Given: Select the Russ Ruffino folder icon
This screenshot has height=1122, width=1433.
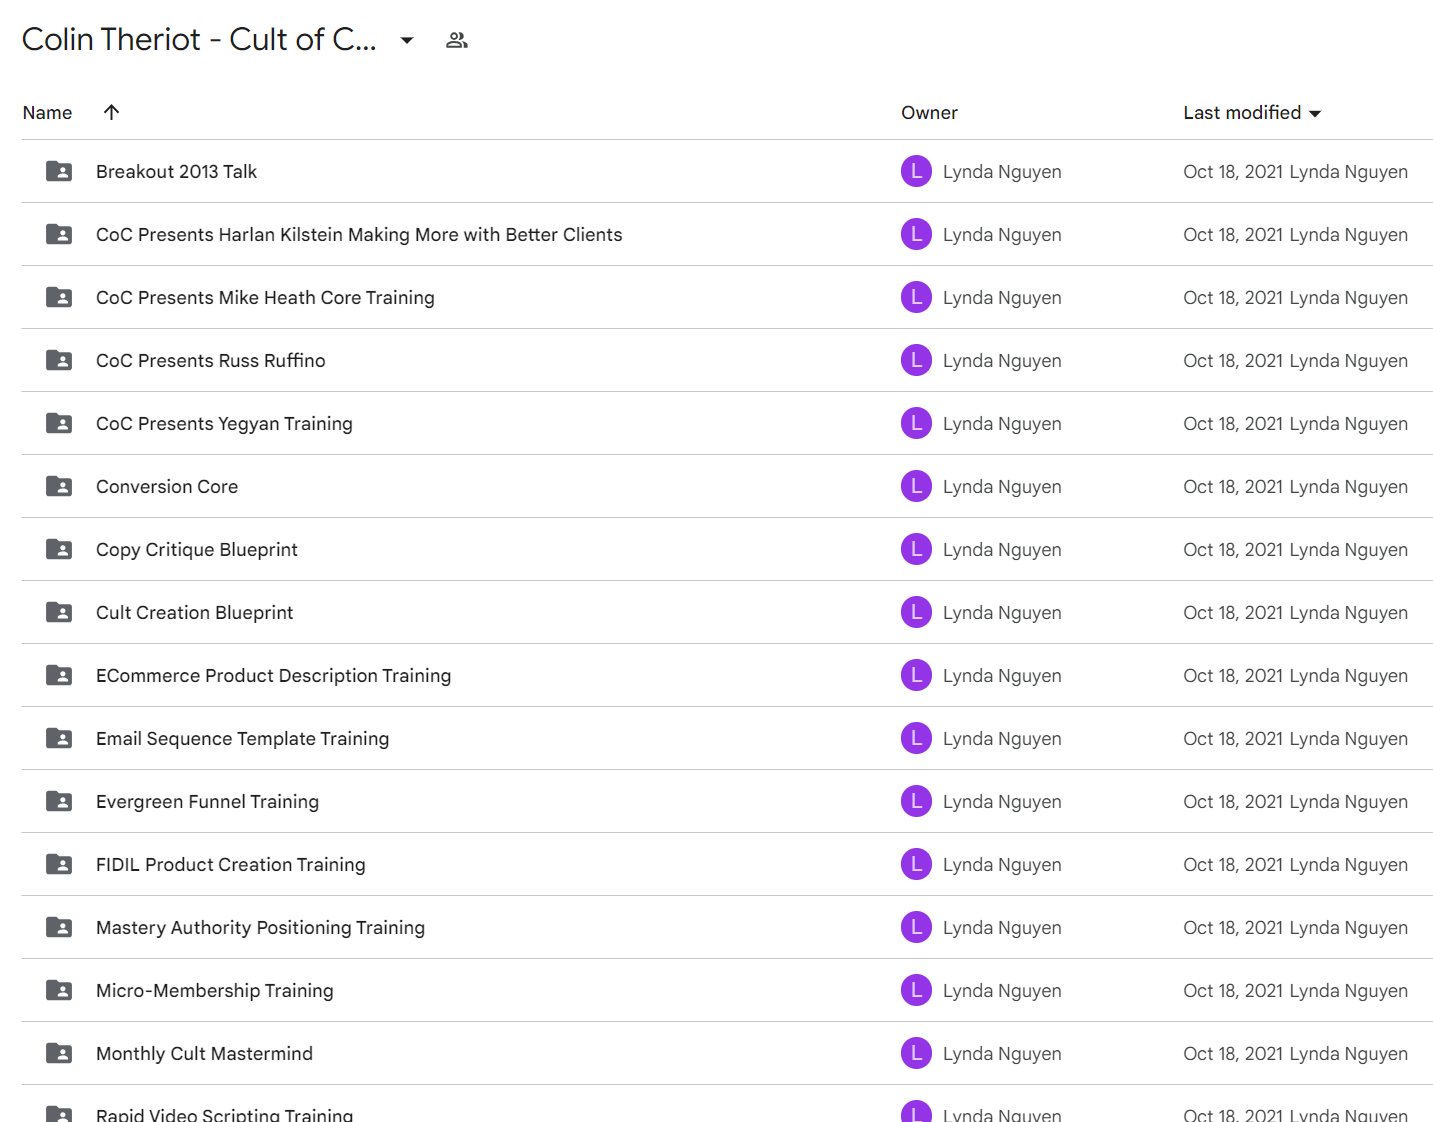Looking at the screenshot, I should point(59,360).
